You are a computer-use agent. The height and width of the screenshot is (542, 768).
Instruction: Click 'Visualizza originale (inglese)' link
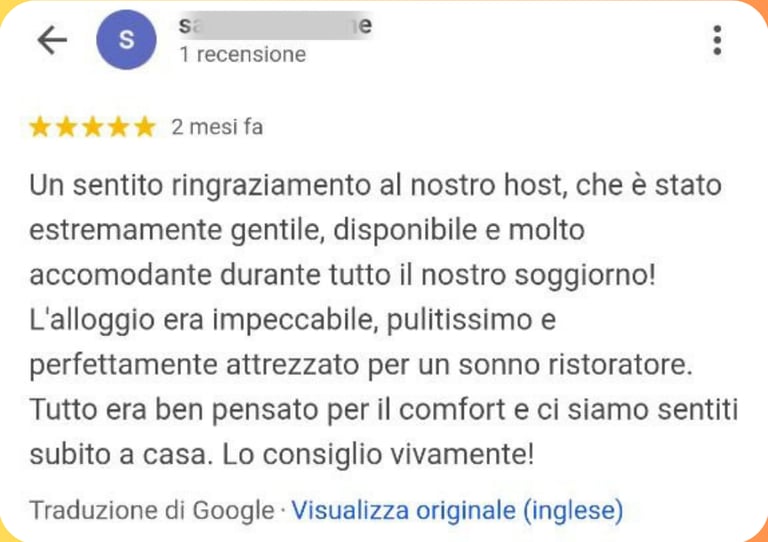coord(457,510)
